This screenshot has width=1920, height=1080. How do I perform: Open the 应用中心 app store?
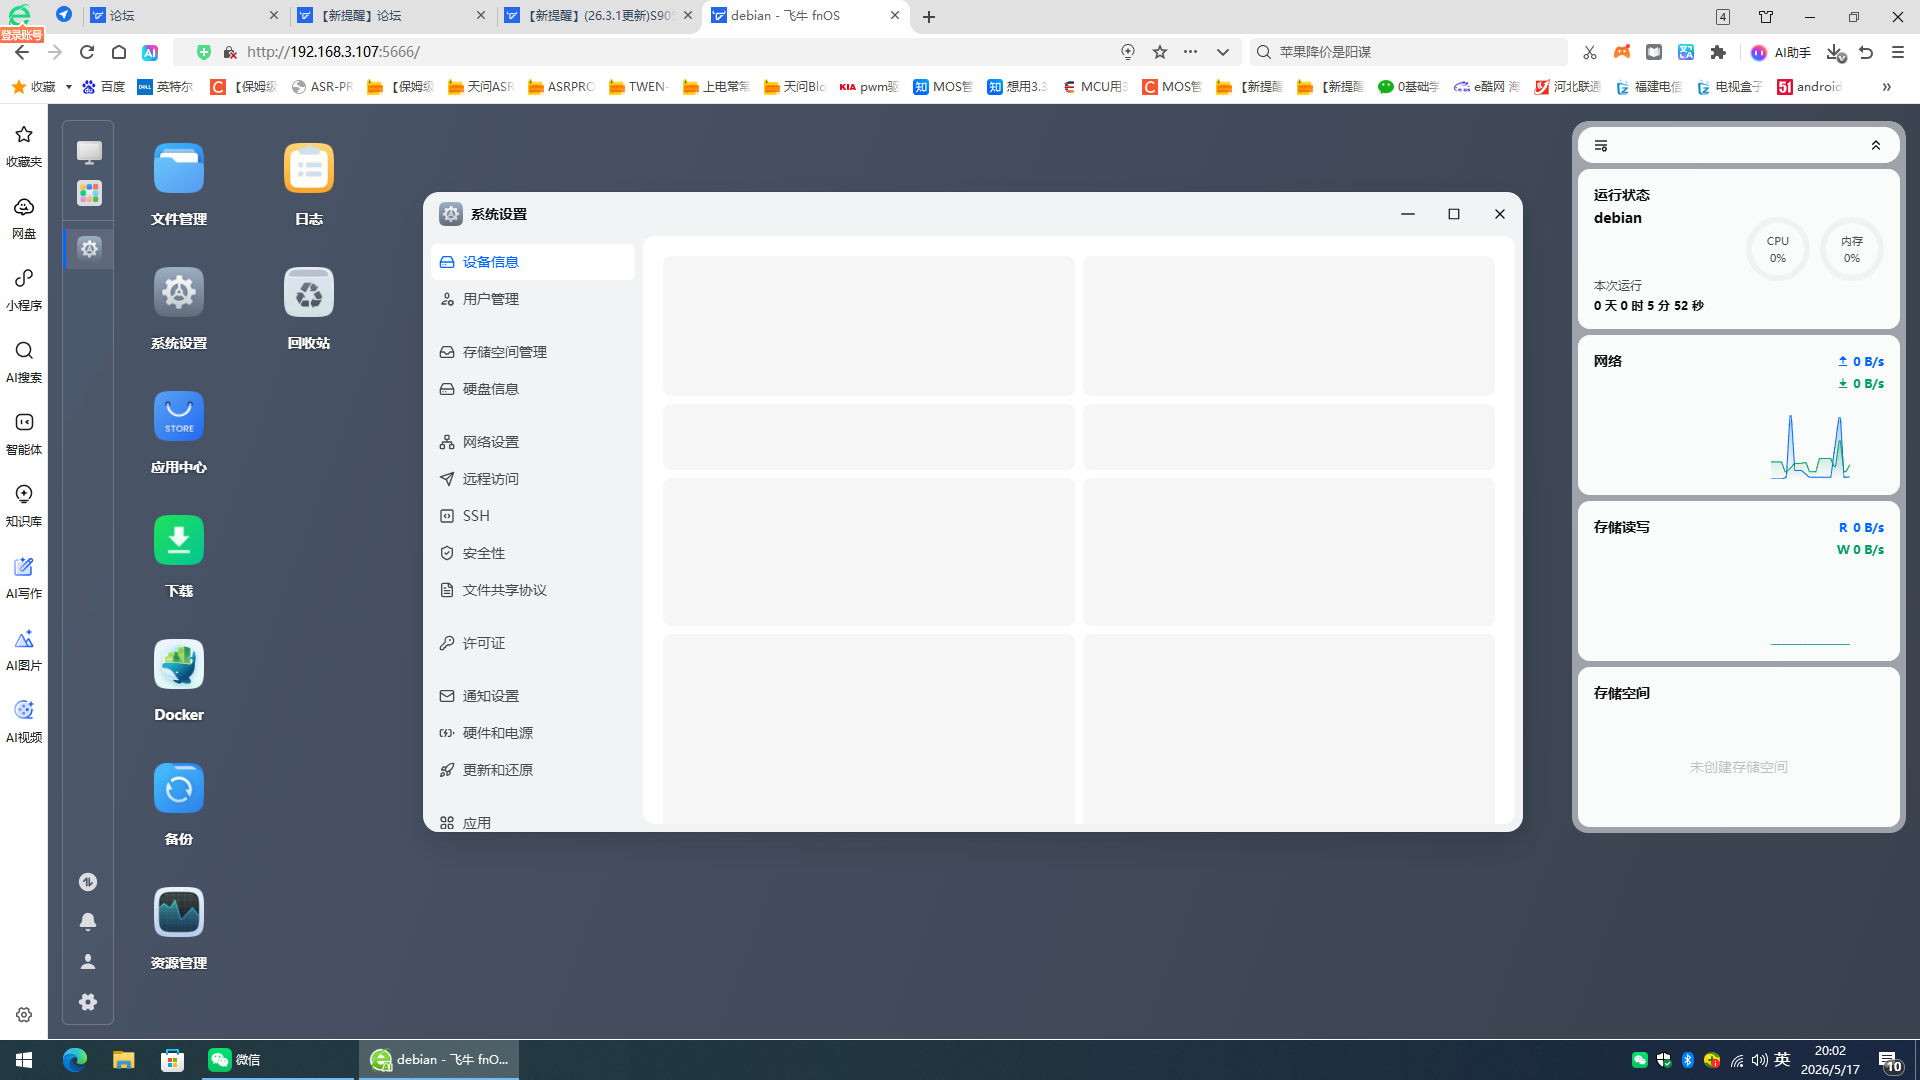point(179,416)
